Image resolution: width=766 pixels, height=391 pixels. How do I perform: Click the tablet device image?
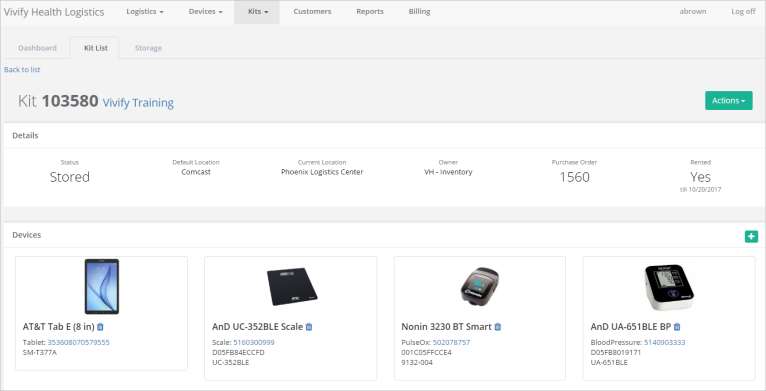(x=102, y=286)
